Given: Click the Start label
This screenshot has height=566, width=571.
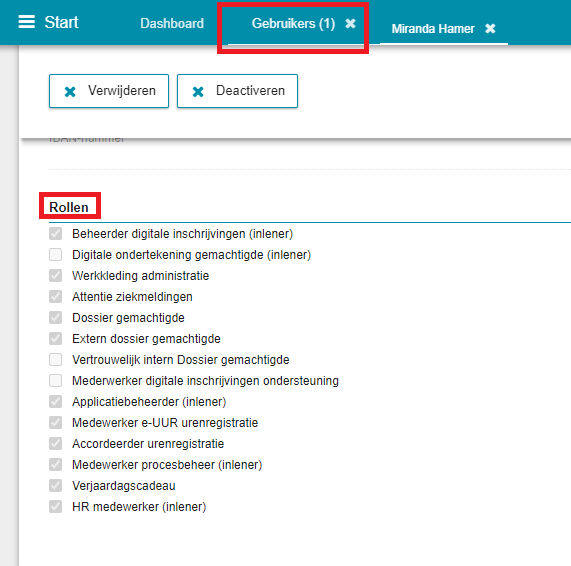Looking at the screenshot, I should [61, 22].
